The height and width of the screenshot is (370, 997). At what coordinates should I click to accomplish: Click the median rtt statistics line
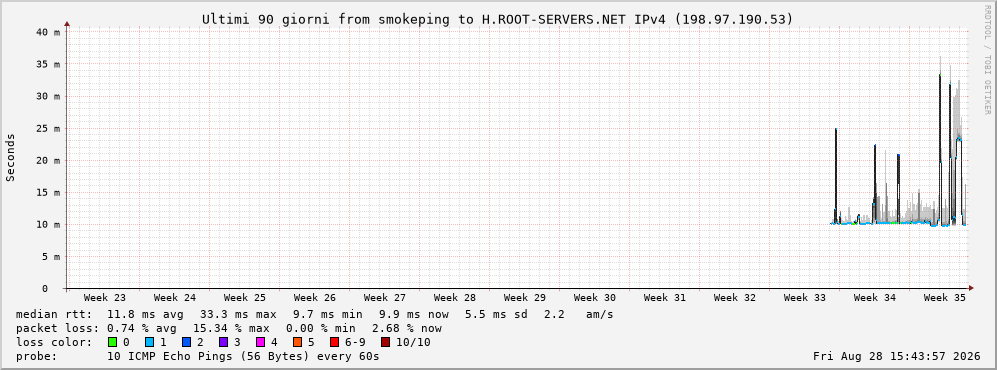[314, 315]
